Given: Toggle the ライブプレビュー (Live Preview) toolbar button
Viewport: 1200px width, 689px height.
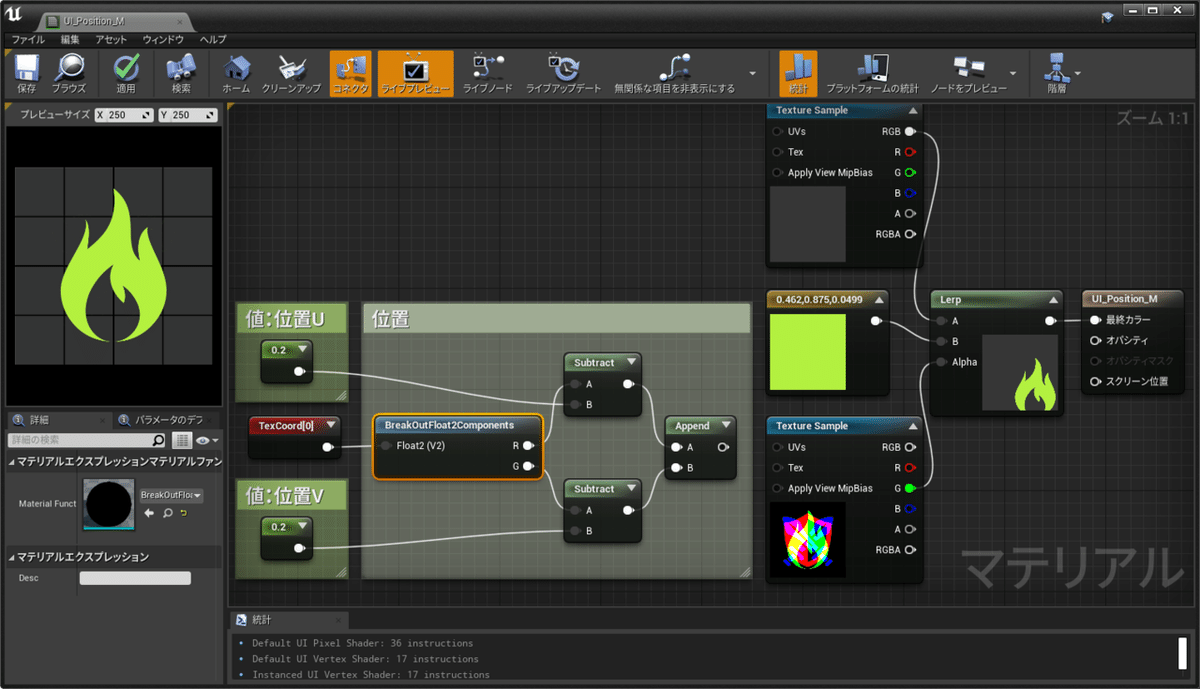Looking at the screenshot, I should tap(415, 74).
